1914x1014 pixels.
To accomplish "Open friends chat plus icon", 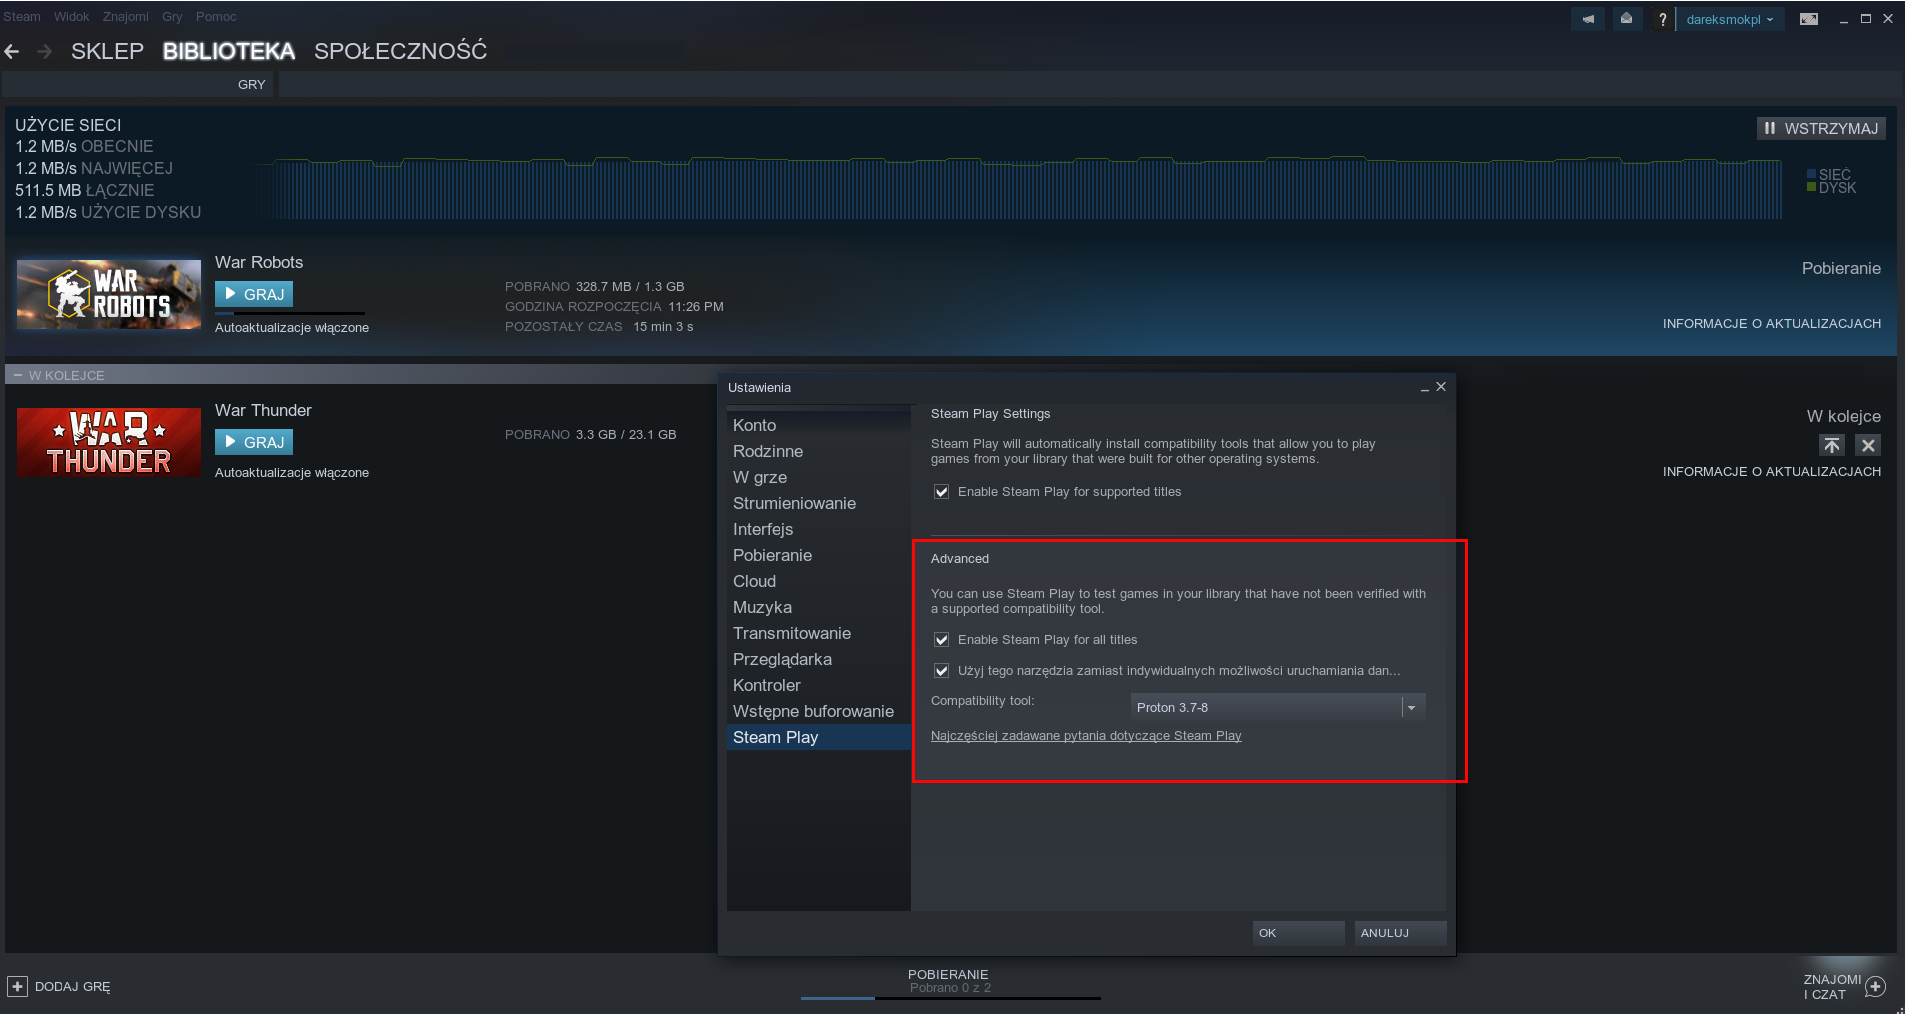I will (x=1876, y=987).
